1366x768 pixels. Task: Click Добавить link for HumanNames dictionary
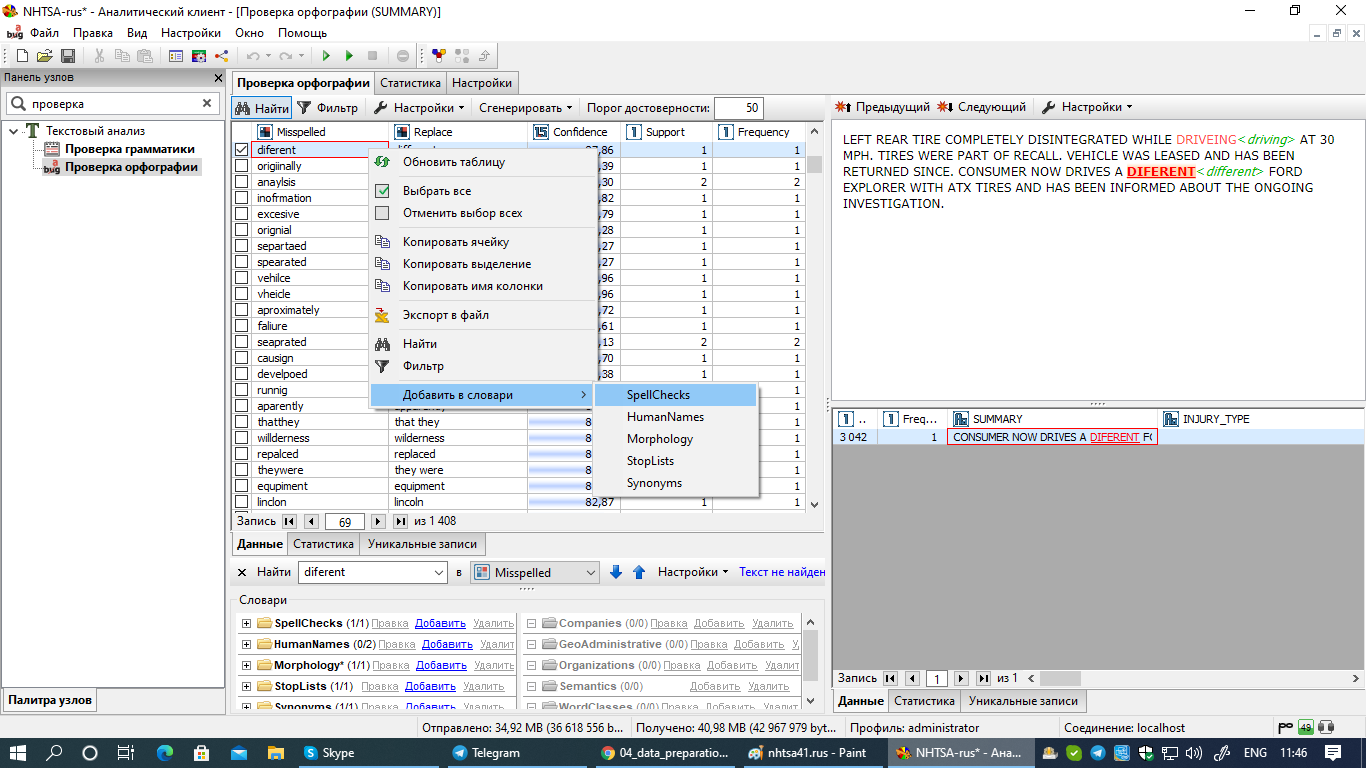click(446, 644)
